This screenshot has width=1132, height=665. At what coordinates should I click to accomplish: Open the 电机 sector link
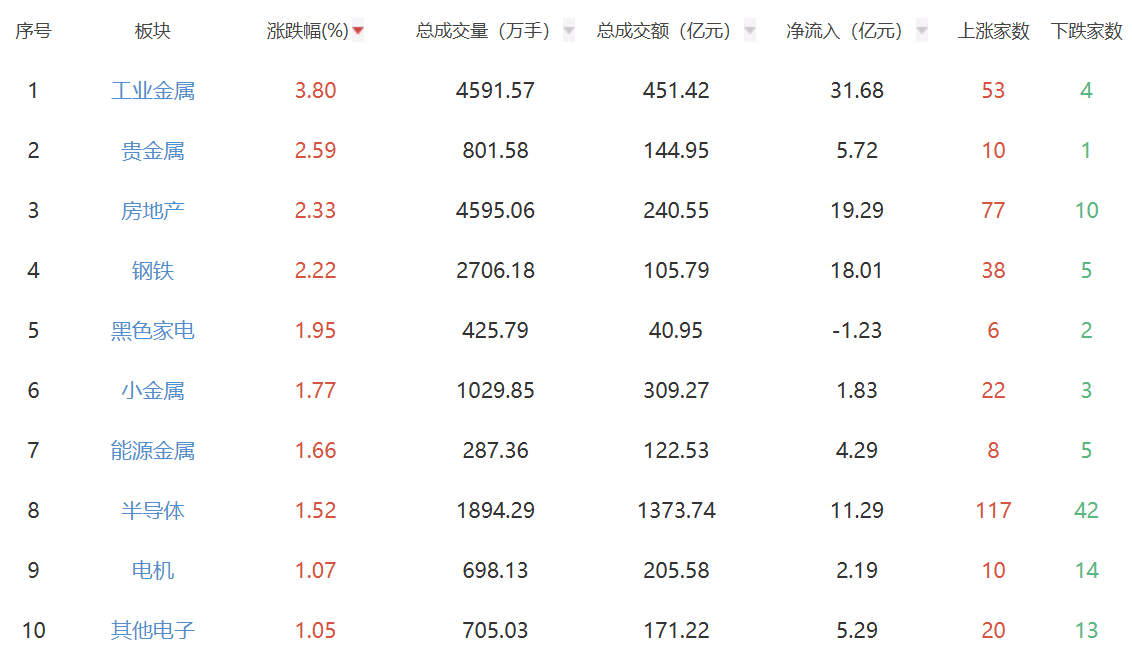(153, 571)
